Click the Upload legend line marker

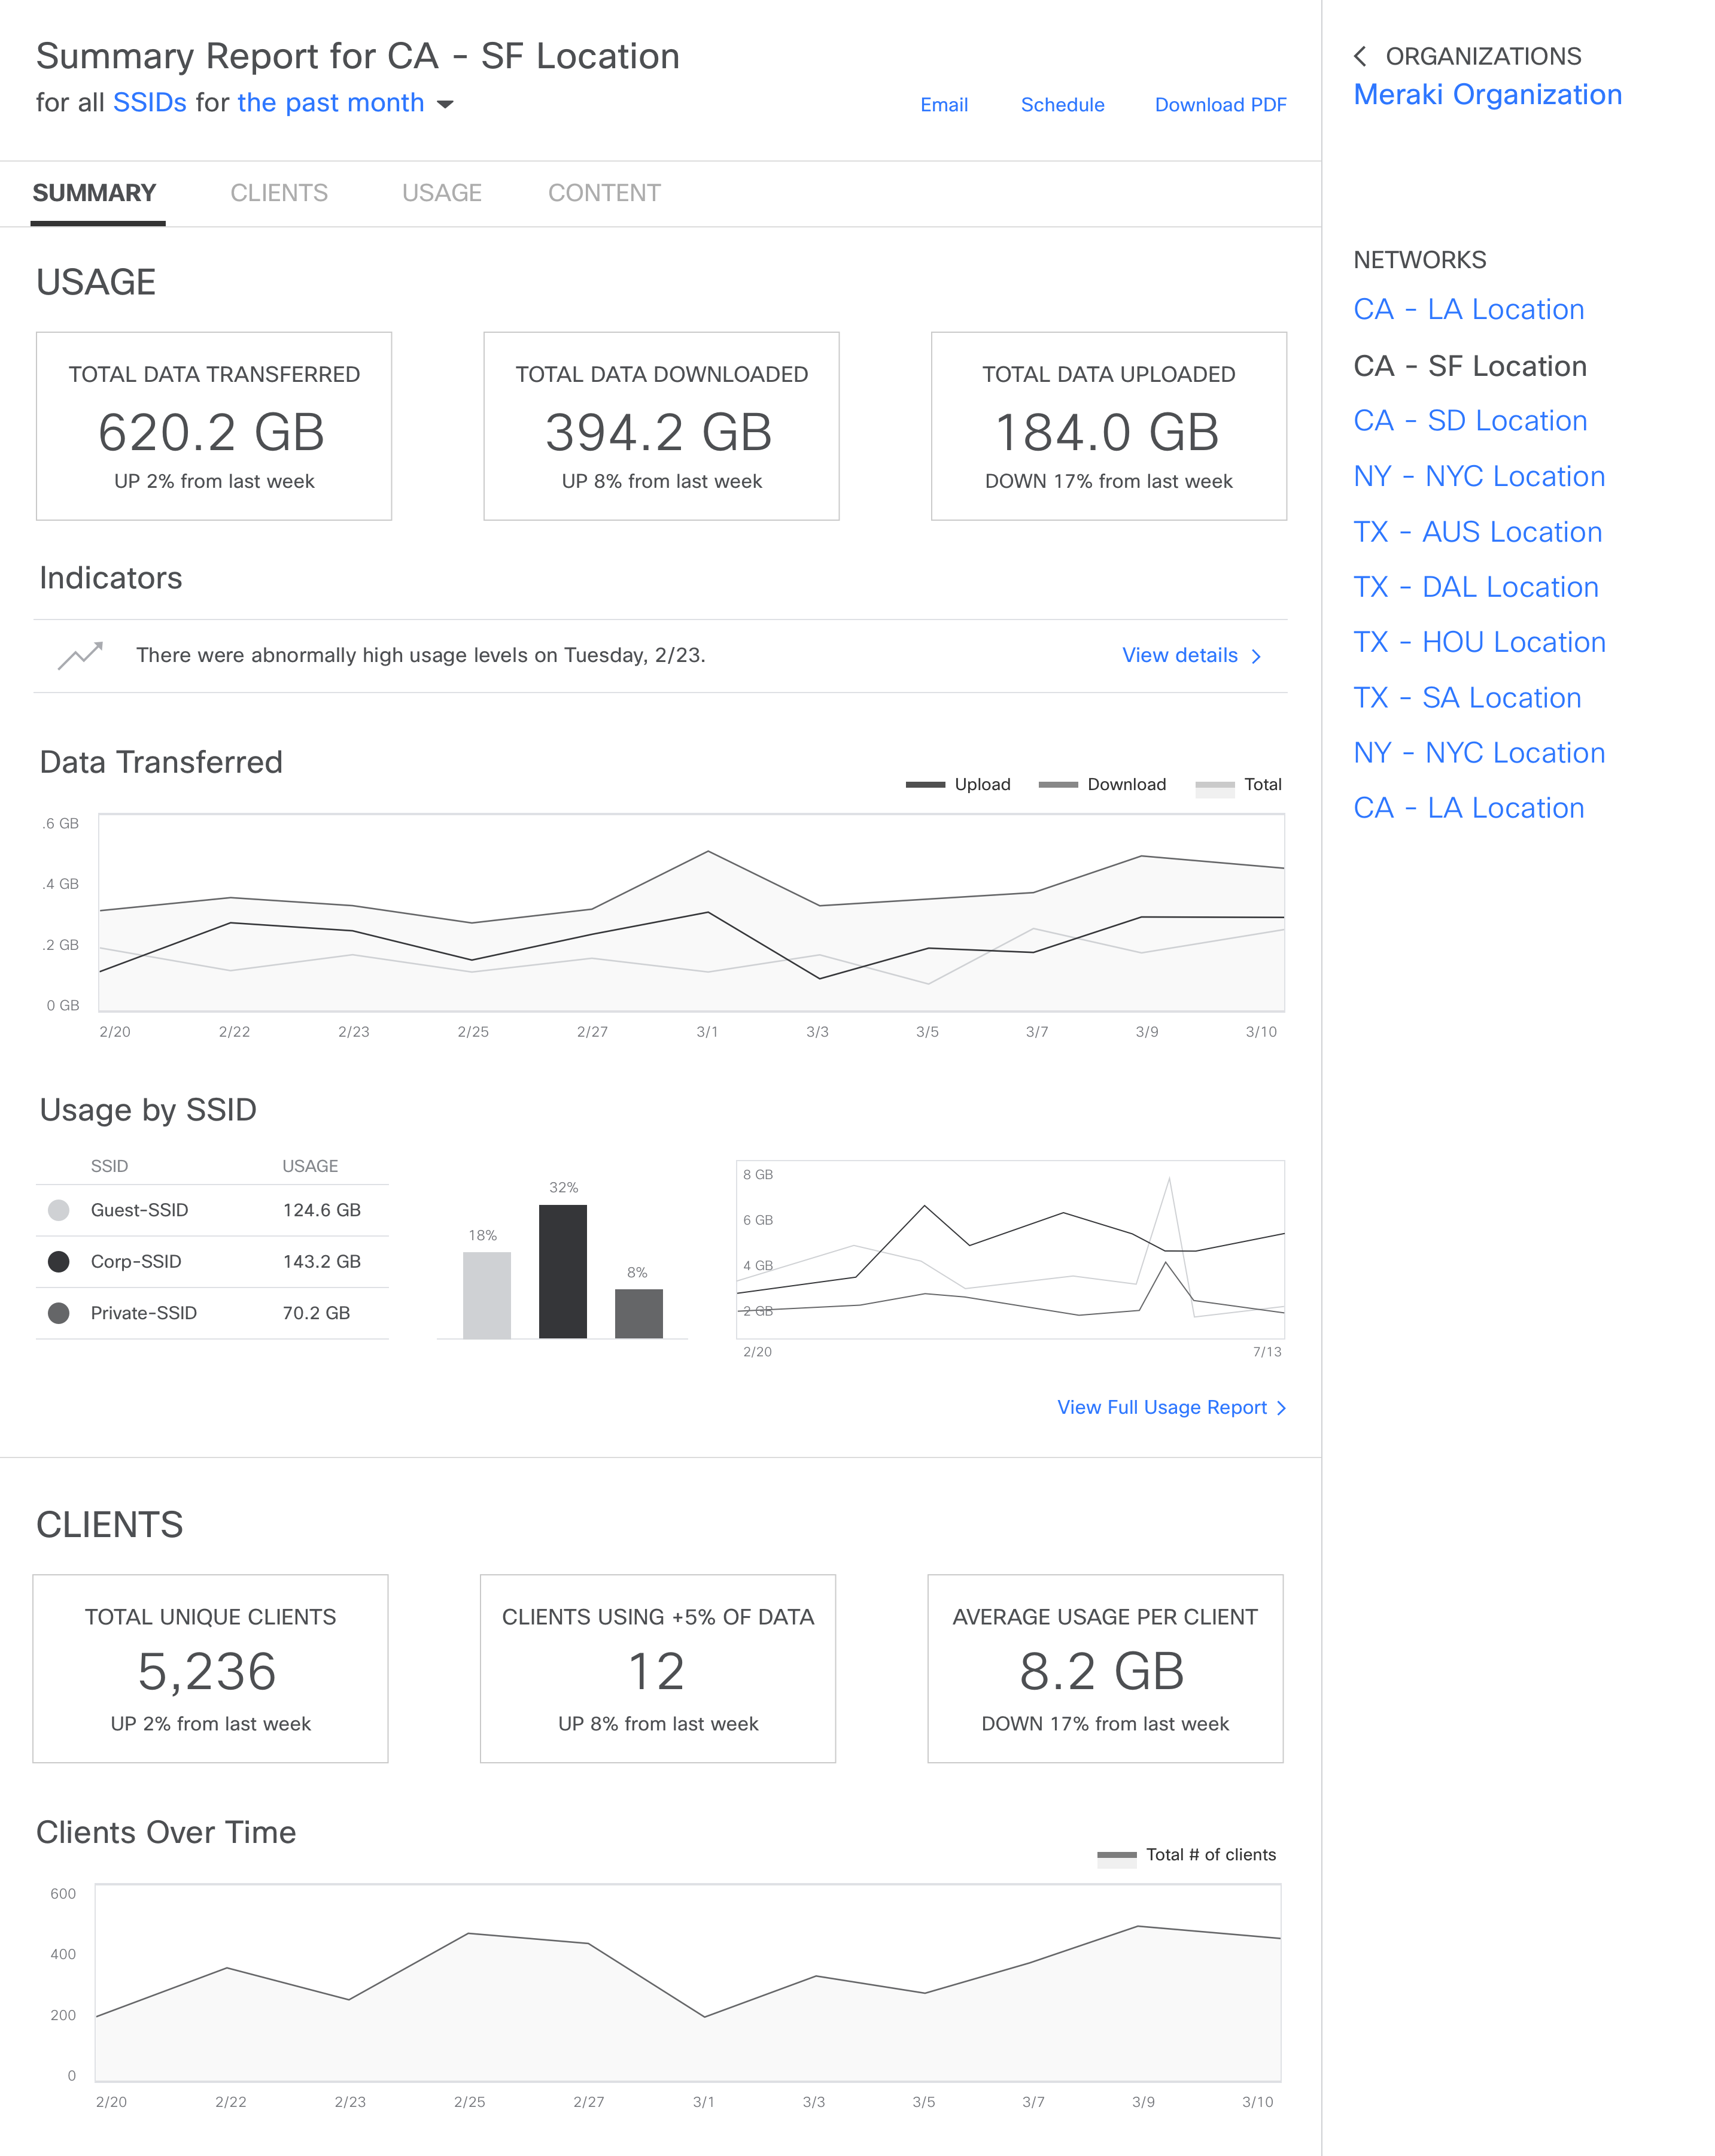(x=925, y=785)
